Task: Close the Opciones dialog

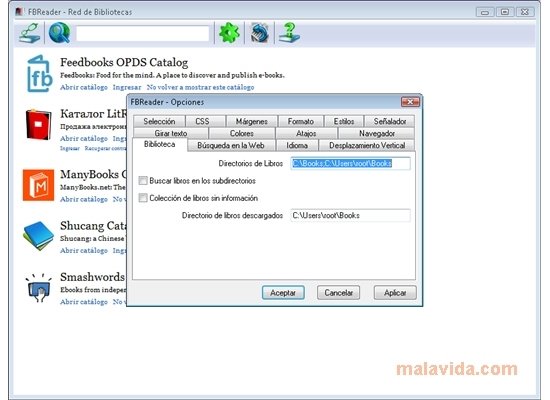Action: click(x=410, y=102)
